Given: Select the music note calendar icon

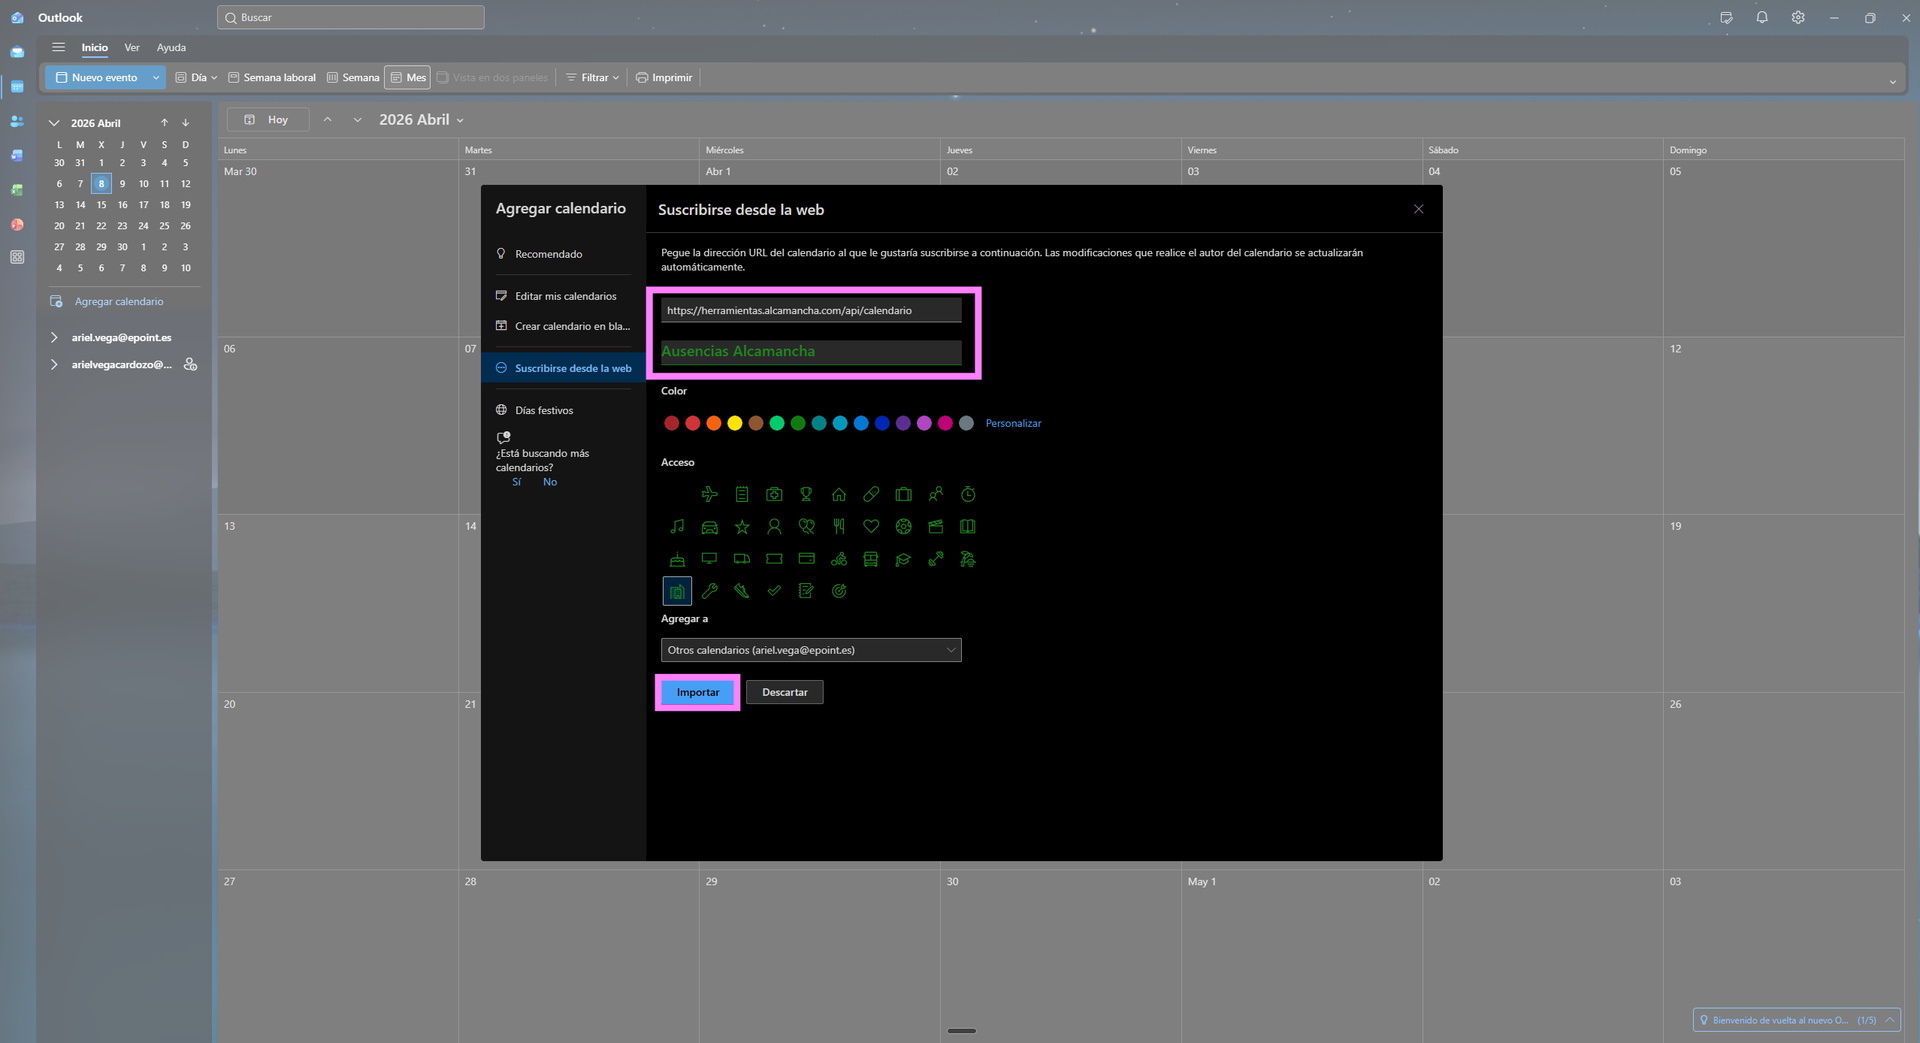Looking at the screenshot, I should 677,527.
